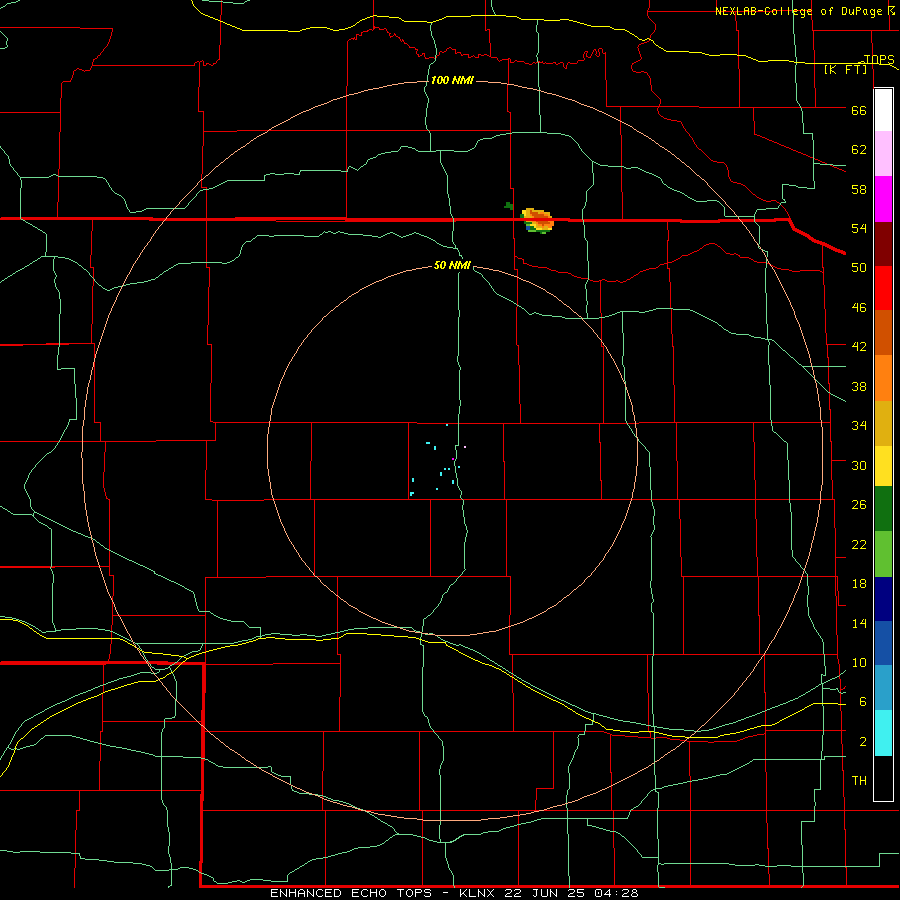Click the navy 14-18 kft legend swatch
900x900 pixels.
[883, 599]
